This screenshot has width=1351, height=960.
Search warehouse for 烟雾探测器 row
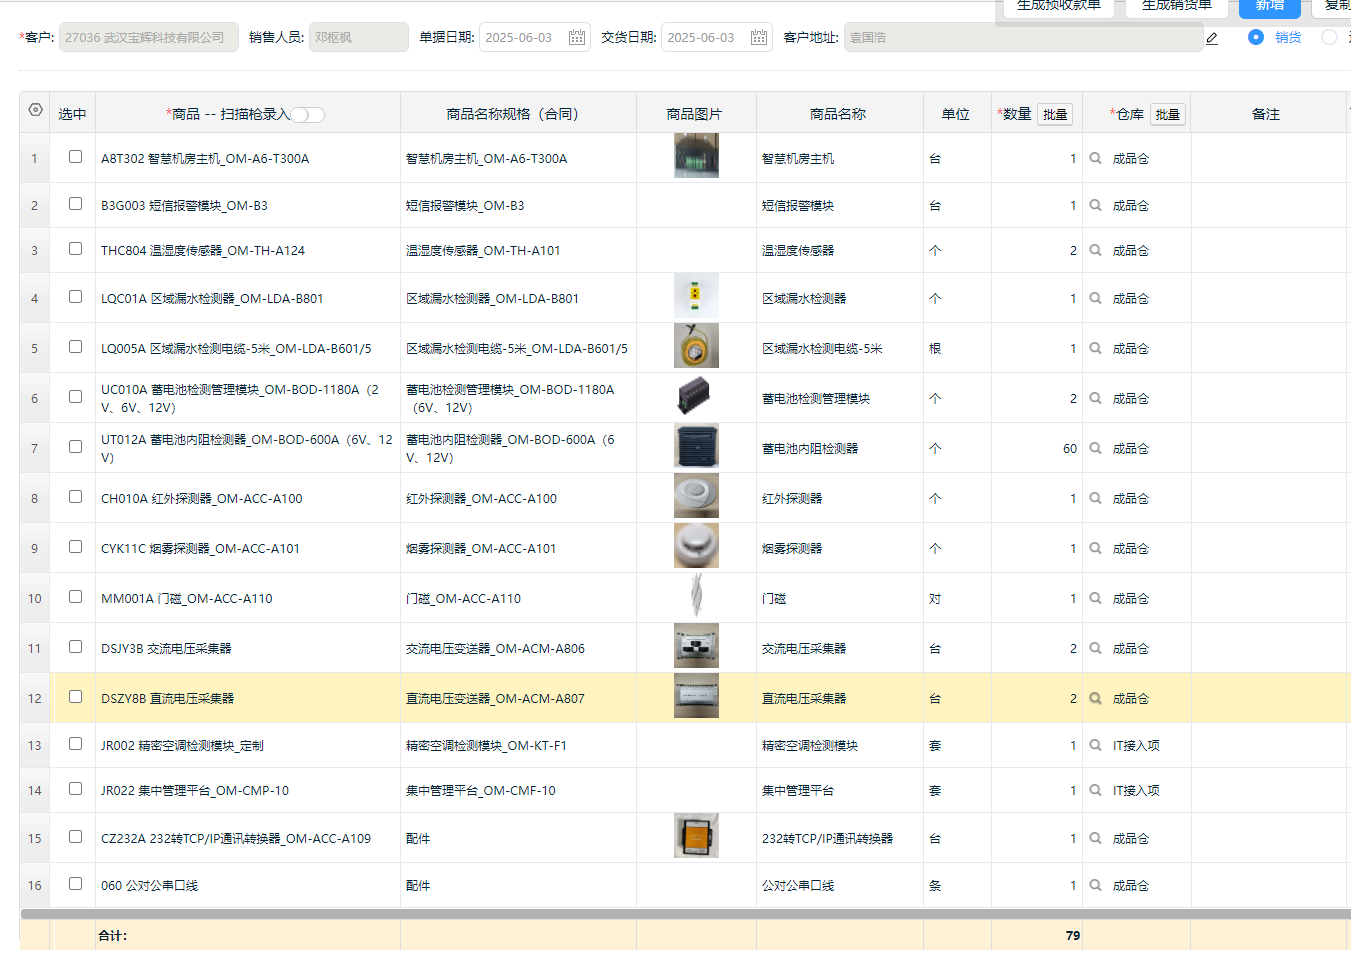click(1095, 548)
